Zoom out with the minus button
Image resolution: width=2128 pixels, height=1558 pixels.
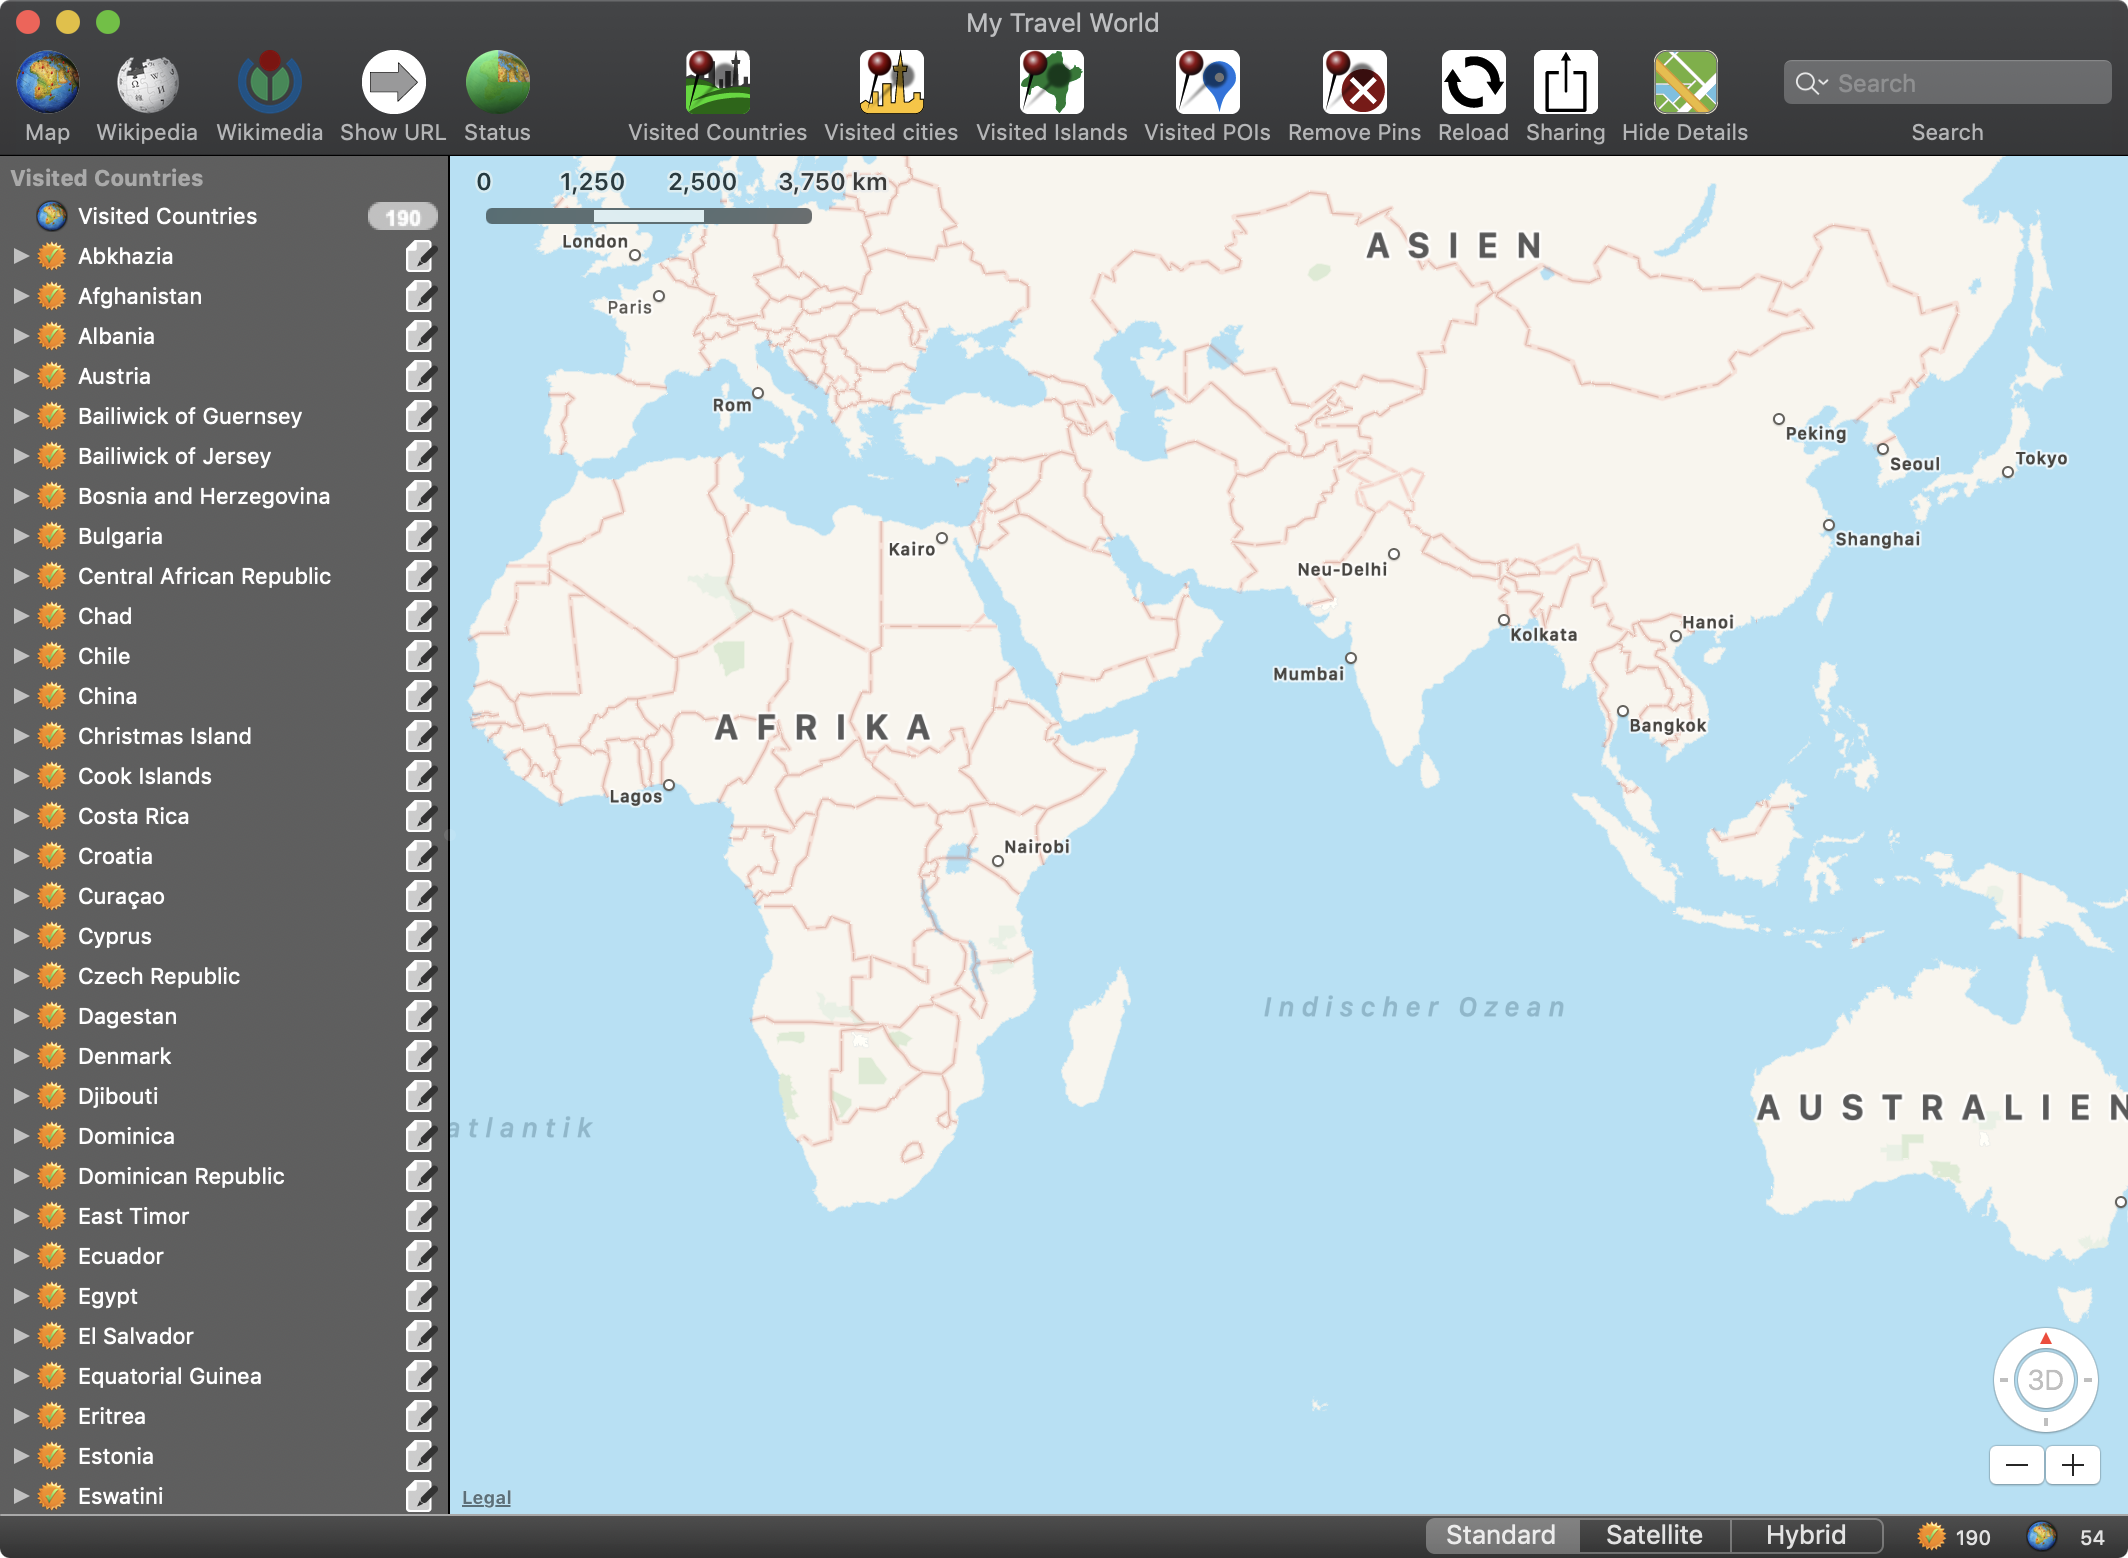point(2017,1466)
